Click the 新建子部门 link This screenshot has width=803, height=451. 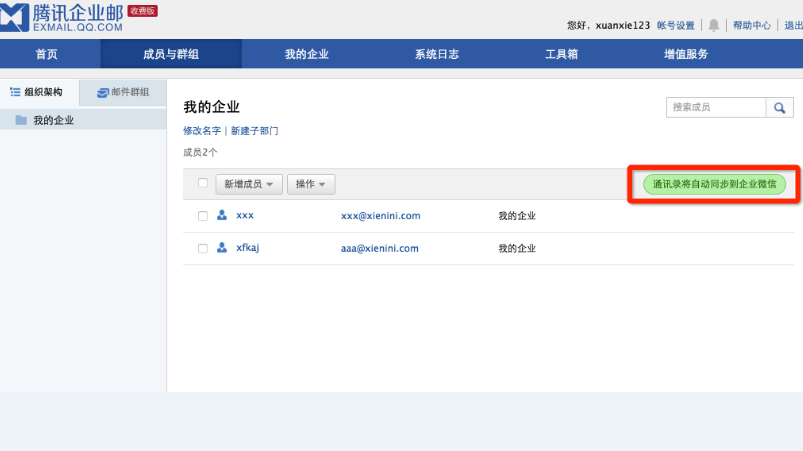pyautogui.click(x=254, y=131)
